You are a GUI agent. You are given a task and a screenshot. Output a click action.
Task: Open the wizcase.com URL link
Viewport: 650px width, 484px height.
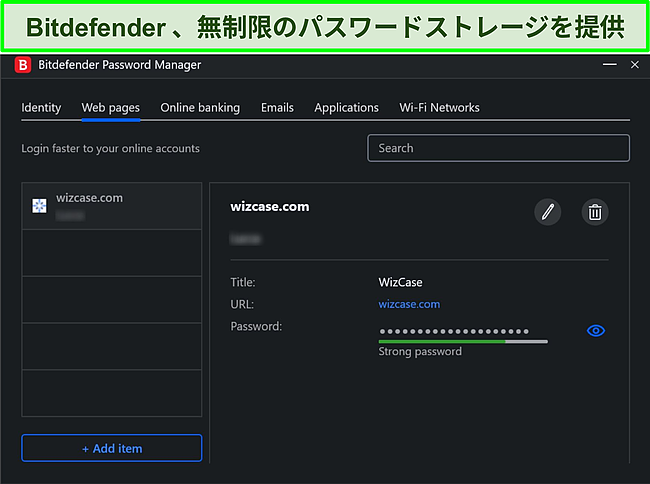(409, 304)
